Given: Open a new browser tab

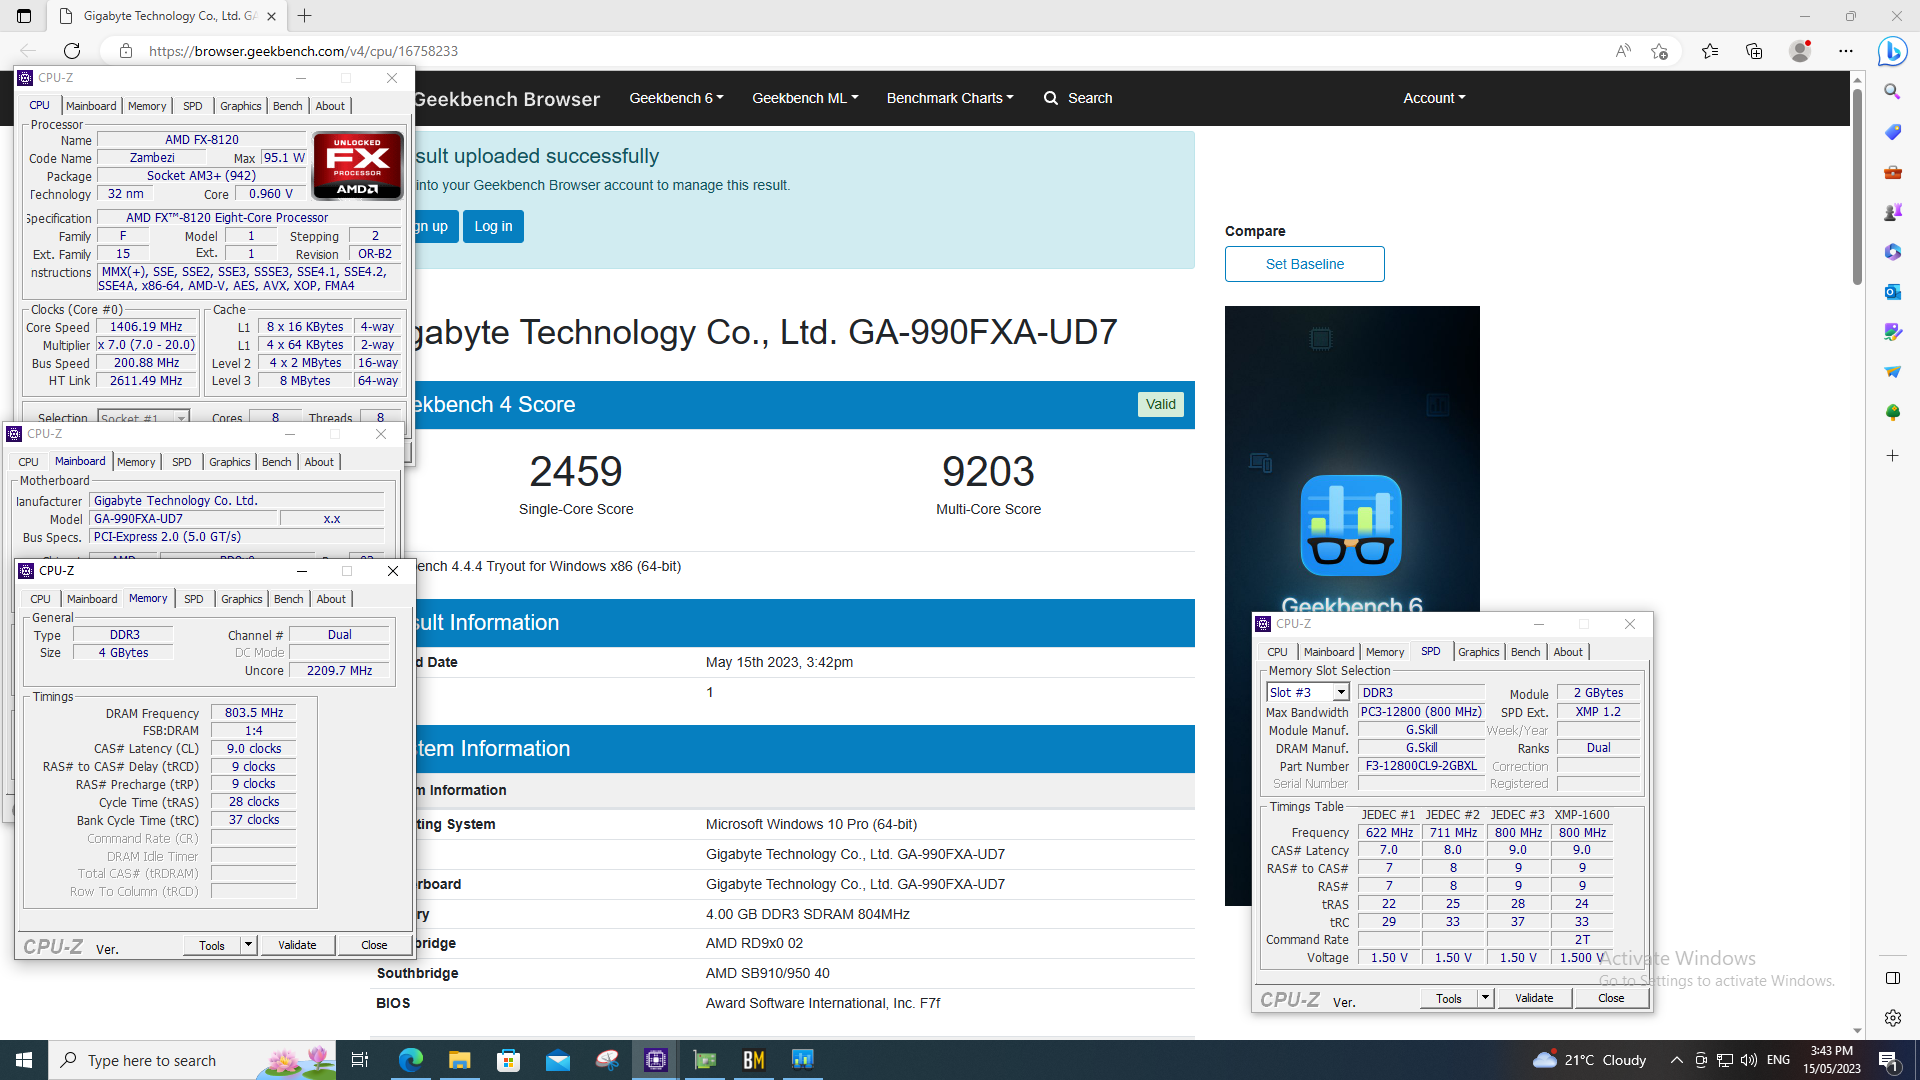Looking at the screenshot, I should point(305,16).
